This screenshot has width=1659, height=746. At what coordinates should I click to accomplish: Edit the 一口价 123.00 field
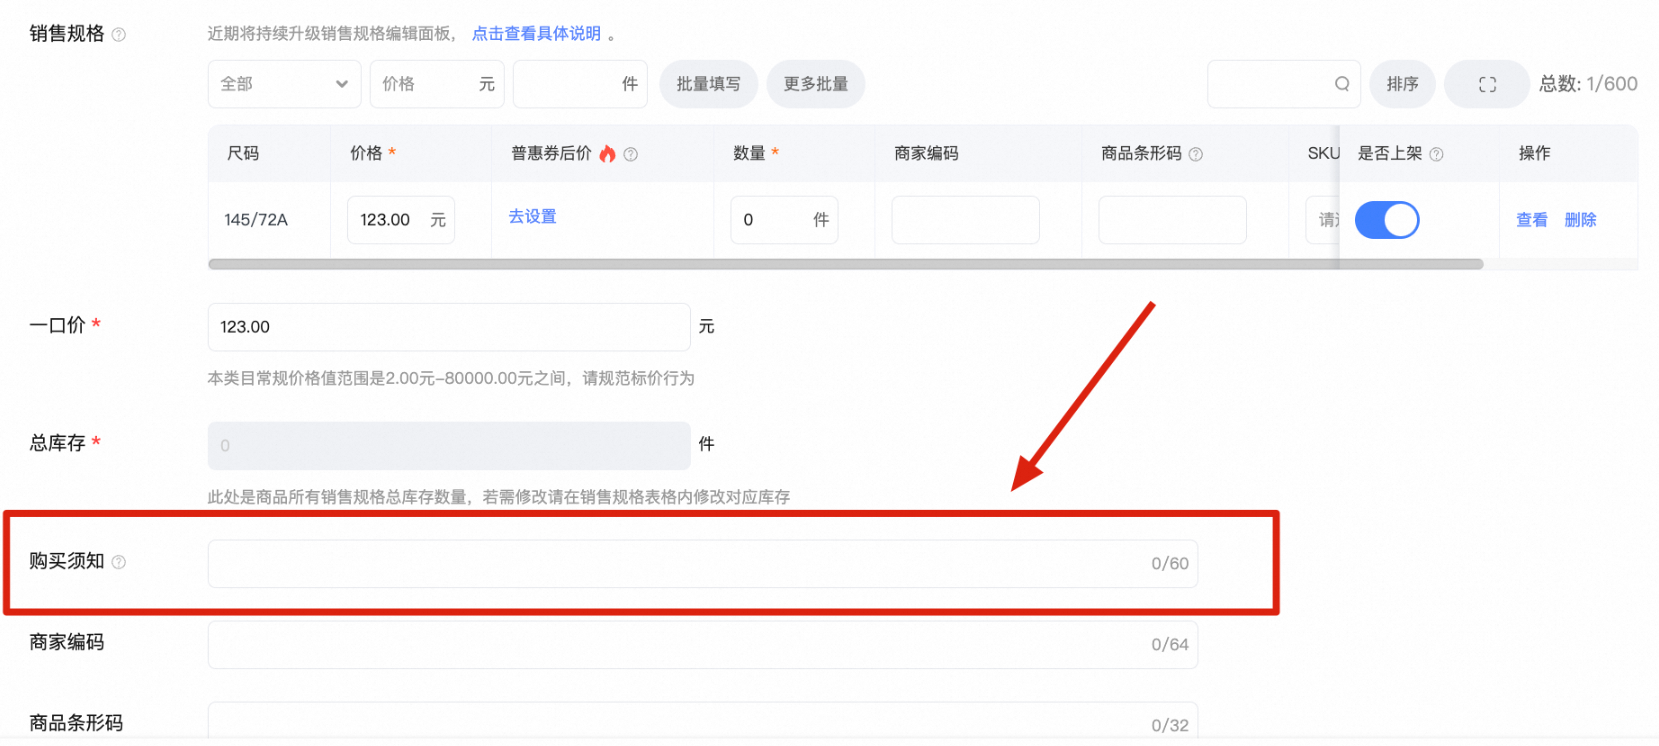click(449, 327)
